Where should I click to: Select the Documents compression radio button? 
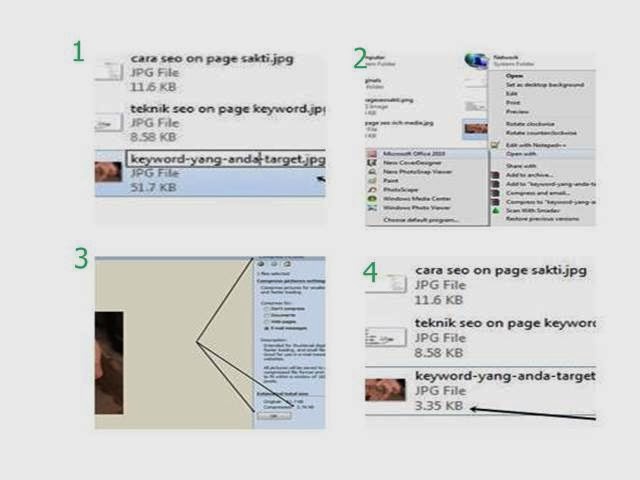tap(267, 316)
